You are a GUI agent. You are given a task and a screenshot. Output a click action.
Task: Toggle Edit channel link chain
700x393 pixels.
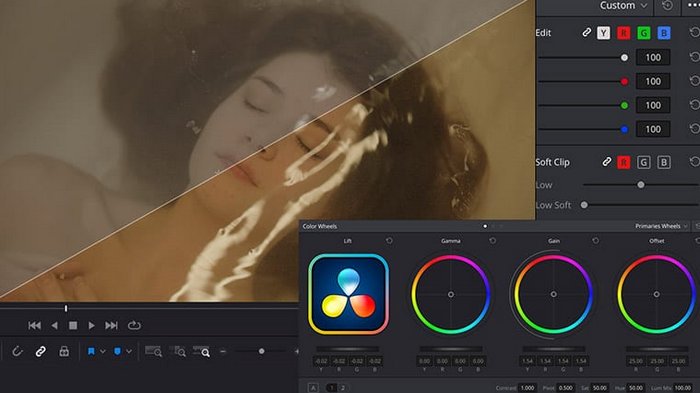click(587, 33)
